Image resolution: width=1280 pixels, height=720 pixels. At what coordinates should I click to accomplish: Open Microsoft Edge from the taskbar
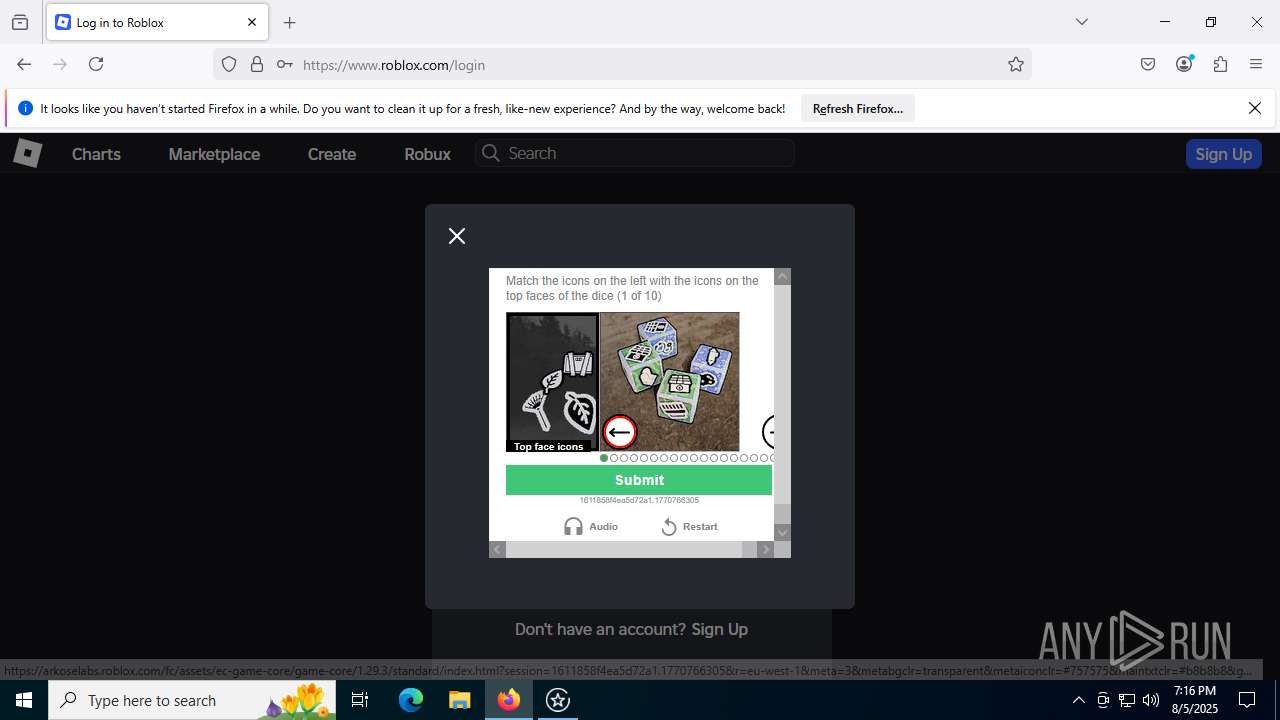(411, 700)
